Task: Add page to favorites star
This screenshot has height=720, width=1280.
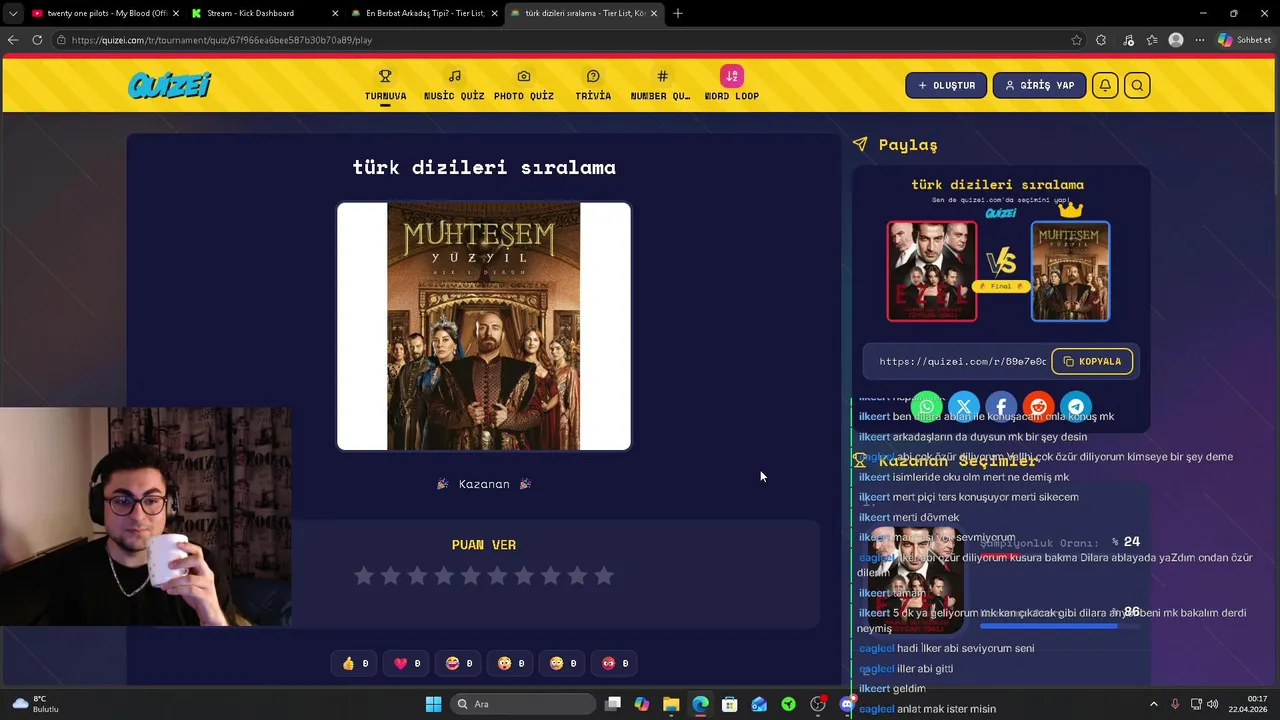Action: click(x=1077, y=40)
